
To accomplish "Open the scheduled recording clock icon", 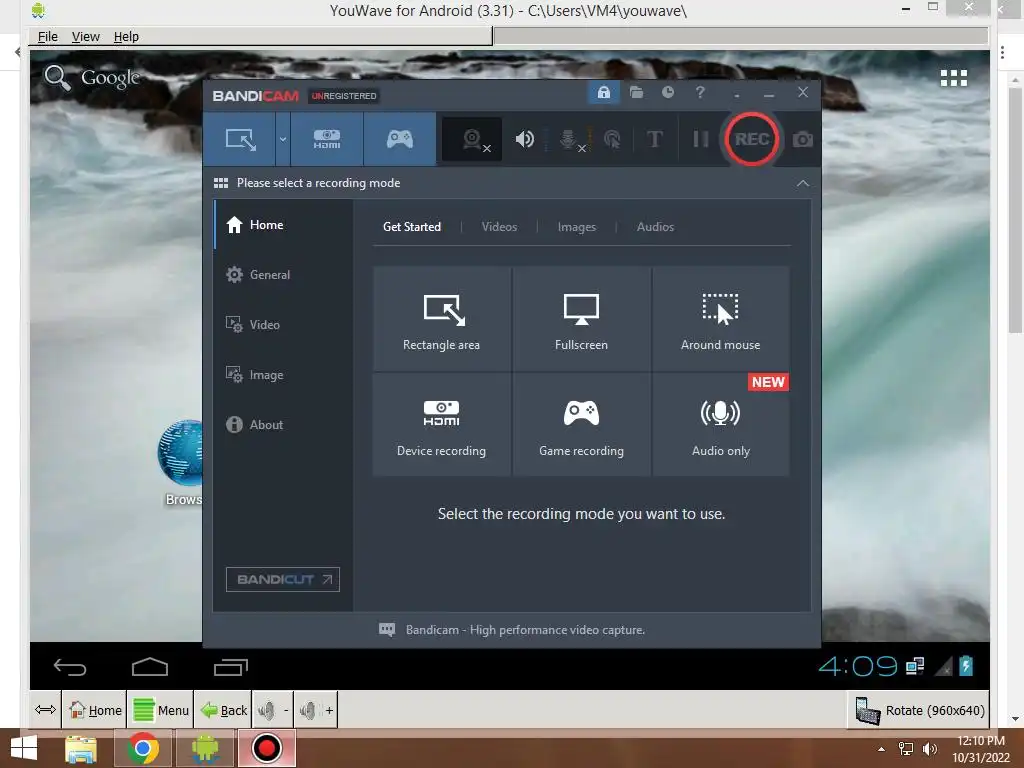I will point(667,92).
